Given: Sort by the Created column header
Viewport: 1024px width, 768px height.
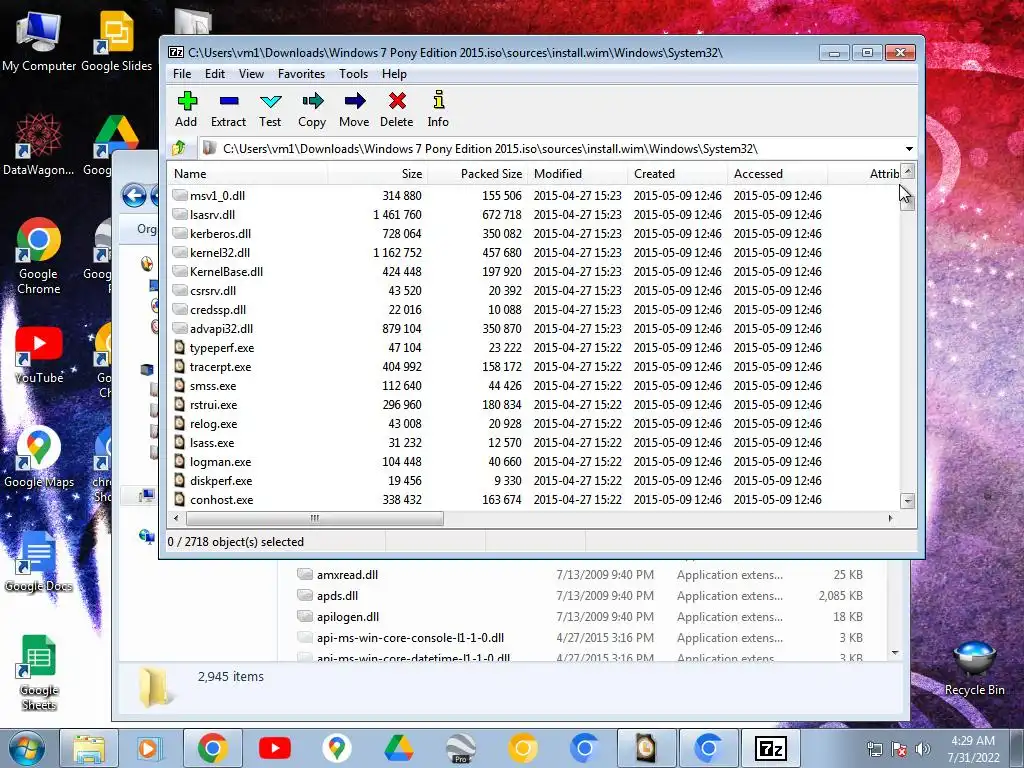Looking at the screenshot, I should [678, 174].
